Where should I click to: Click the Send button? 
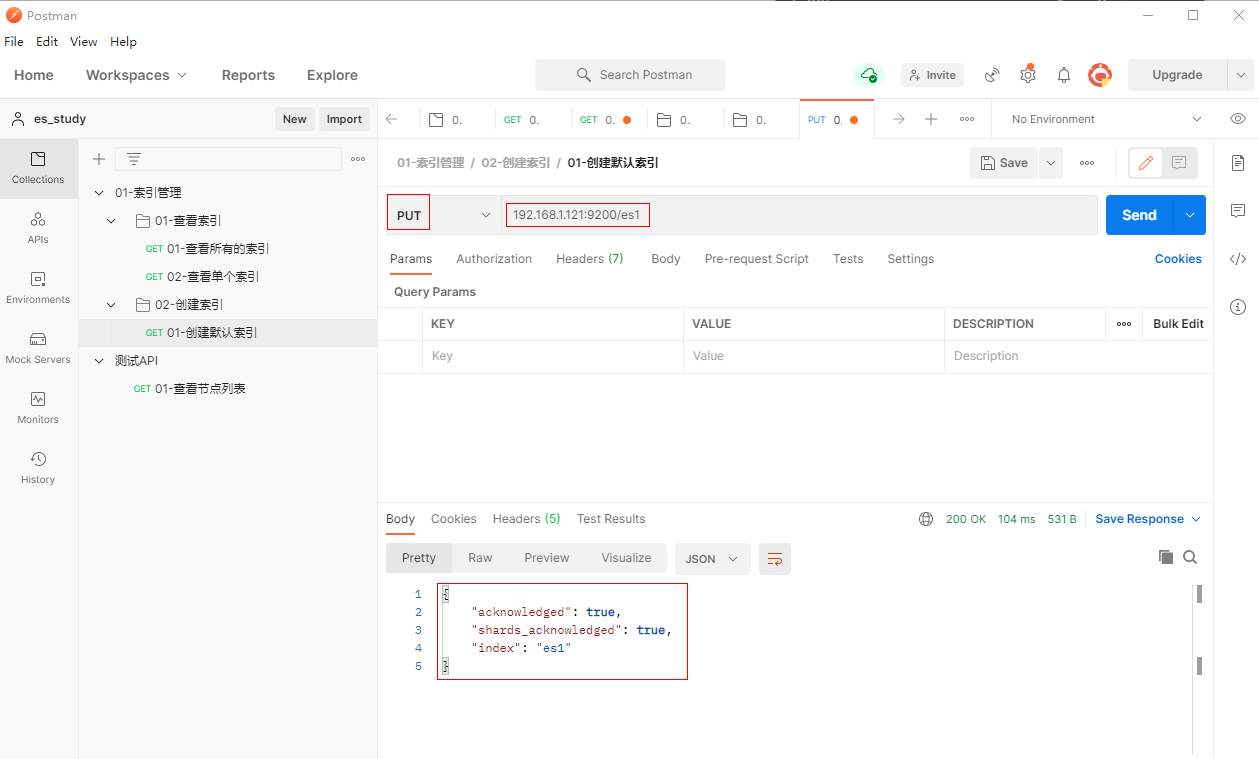tap(1139, 215)
